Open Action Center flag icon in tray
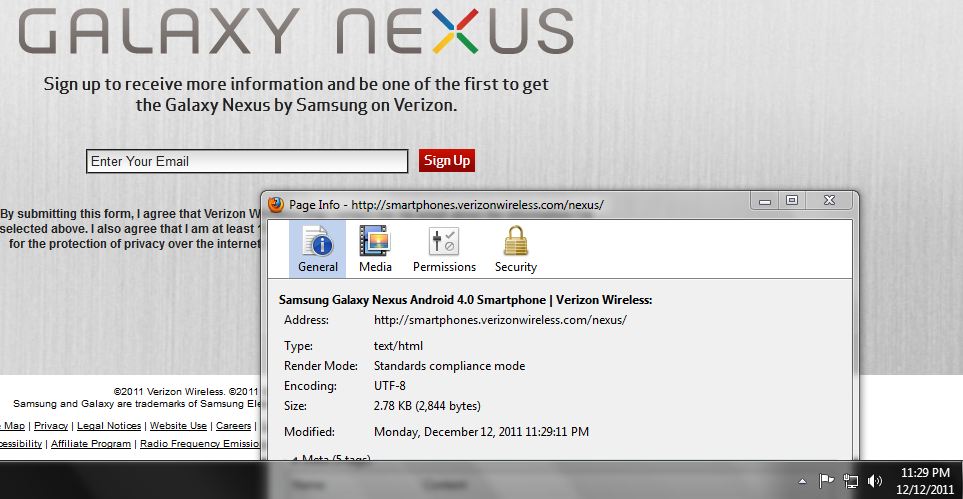This screenshot has width=963, height=499. click(x=825, y=481)
